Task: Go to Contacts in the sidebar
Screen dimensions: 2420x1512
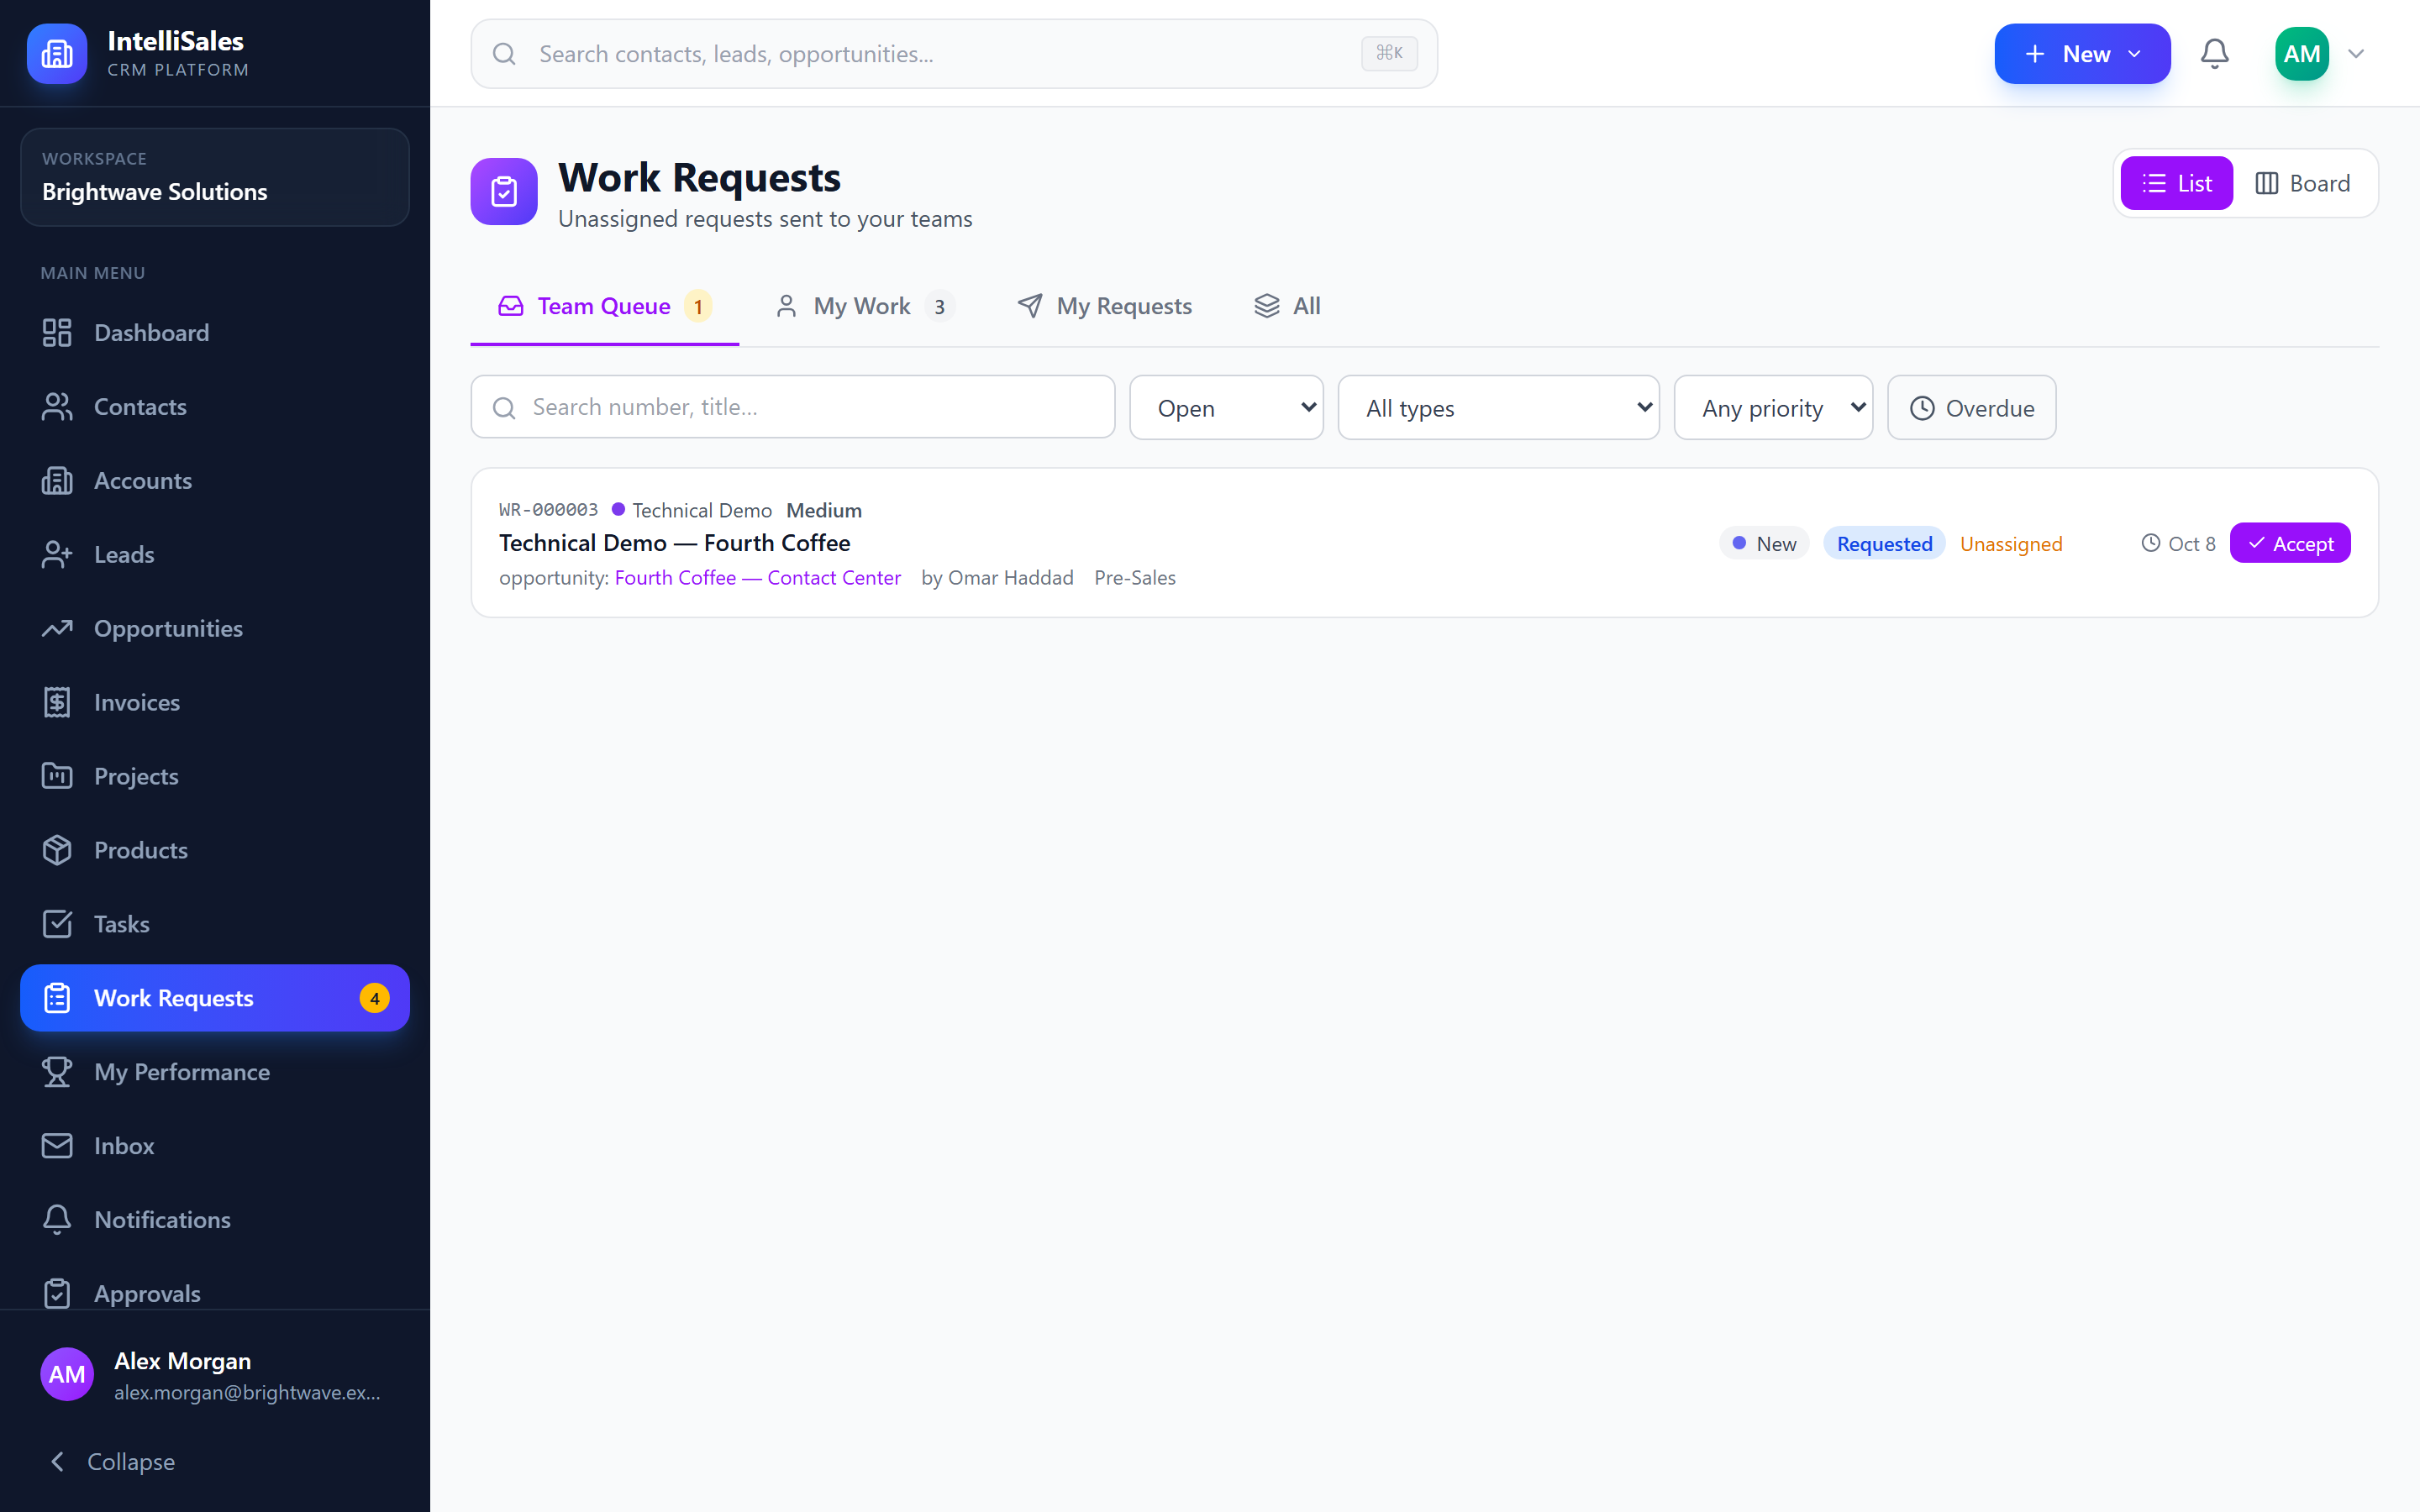Action: click(x=214, y=407)
